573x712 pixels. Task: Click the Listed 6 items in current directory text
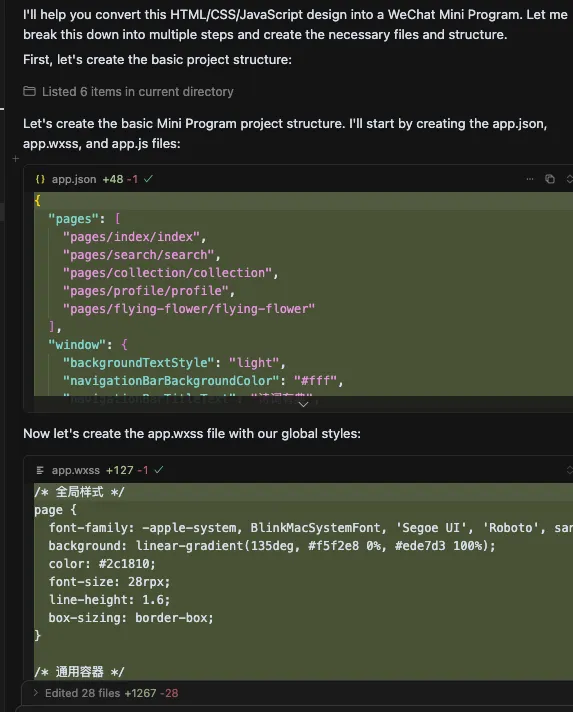click(138, 92)
